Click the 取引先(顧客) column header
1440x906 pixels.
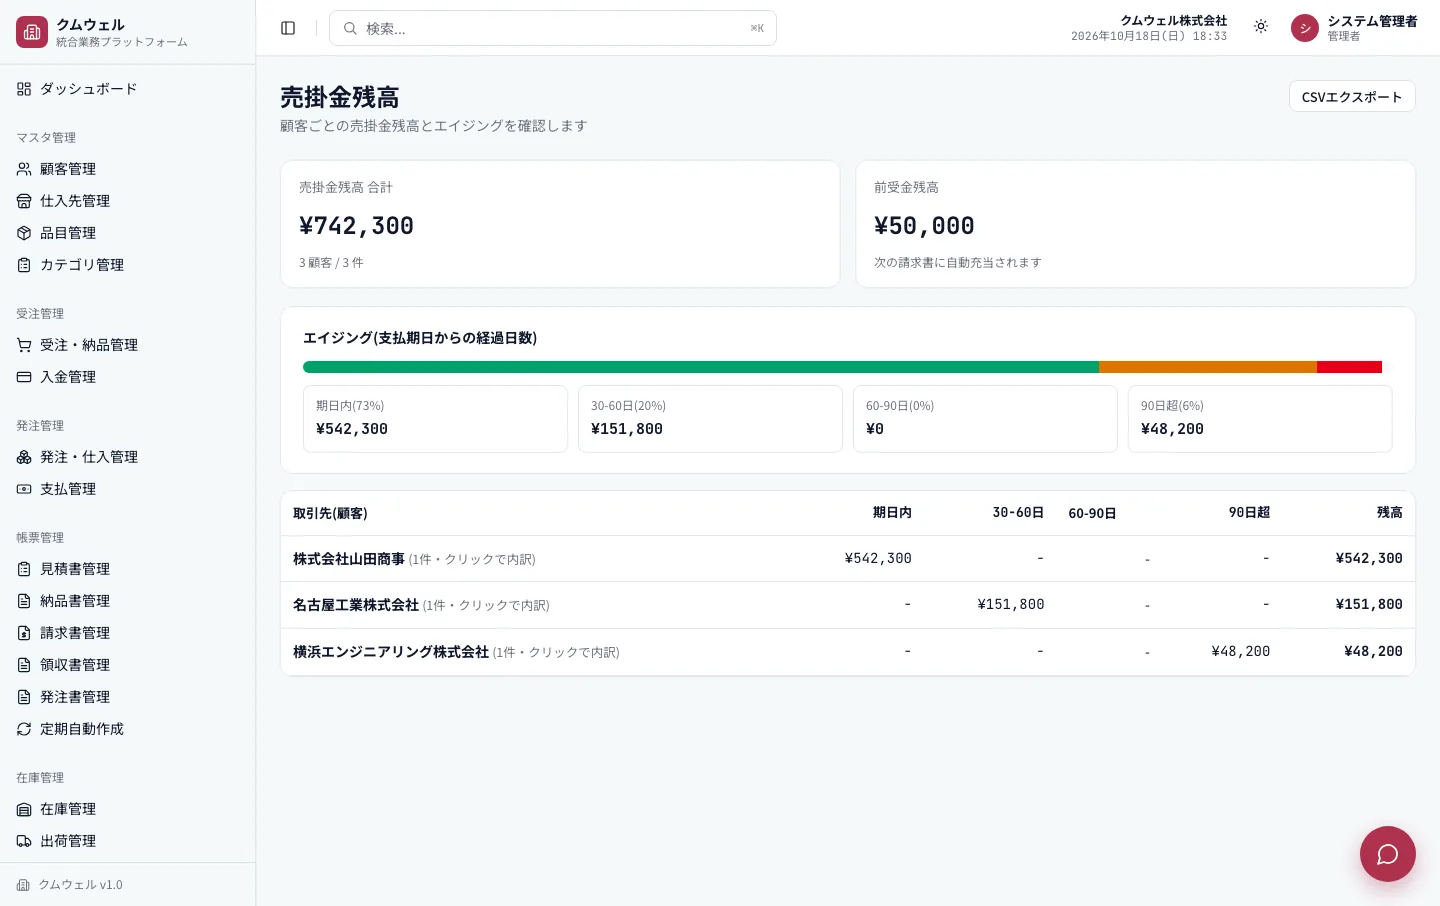pos(330,513)
